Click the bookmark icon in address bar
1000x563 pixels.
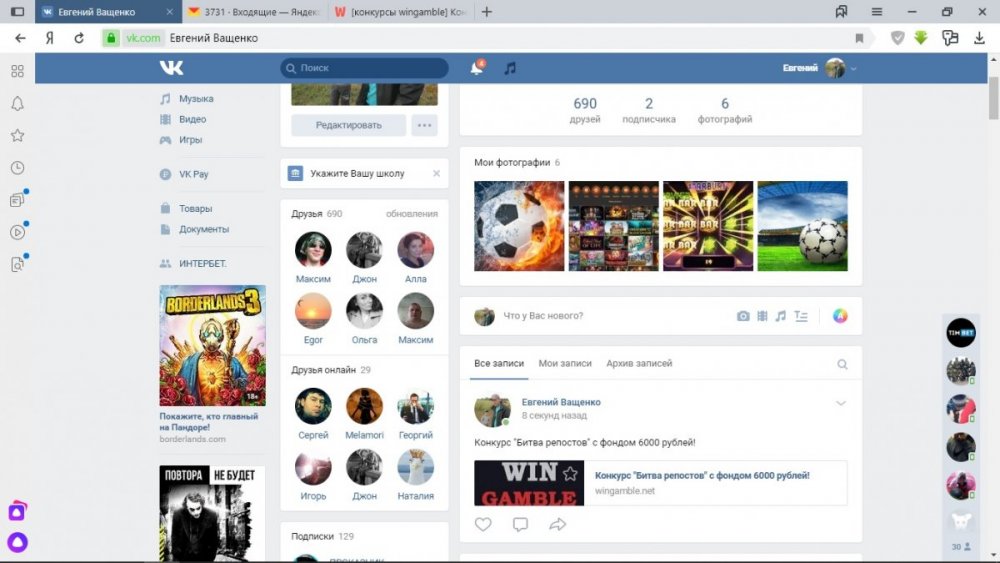(x=859, y=38)
